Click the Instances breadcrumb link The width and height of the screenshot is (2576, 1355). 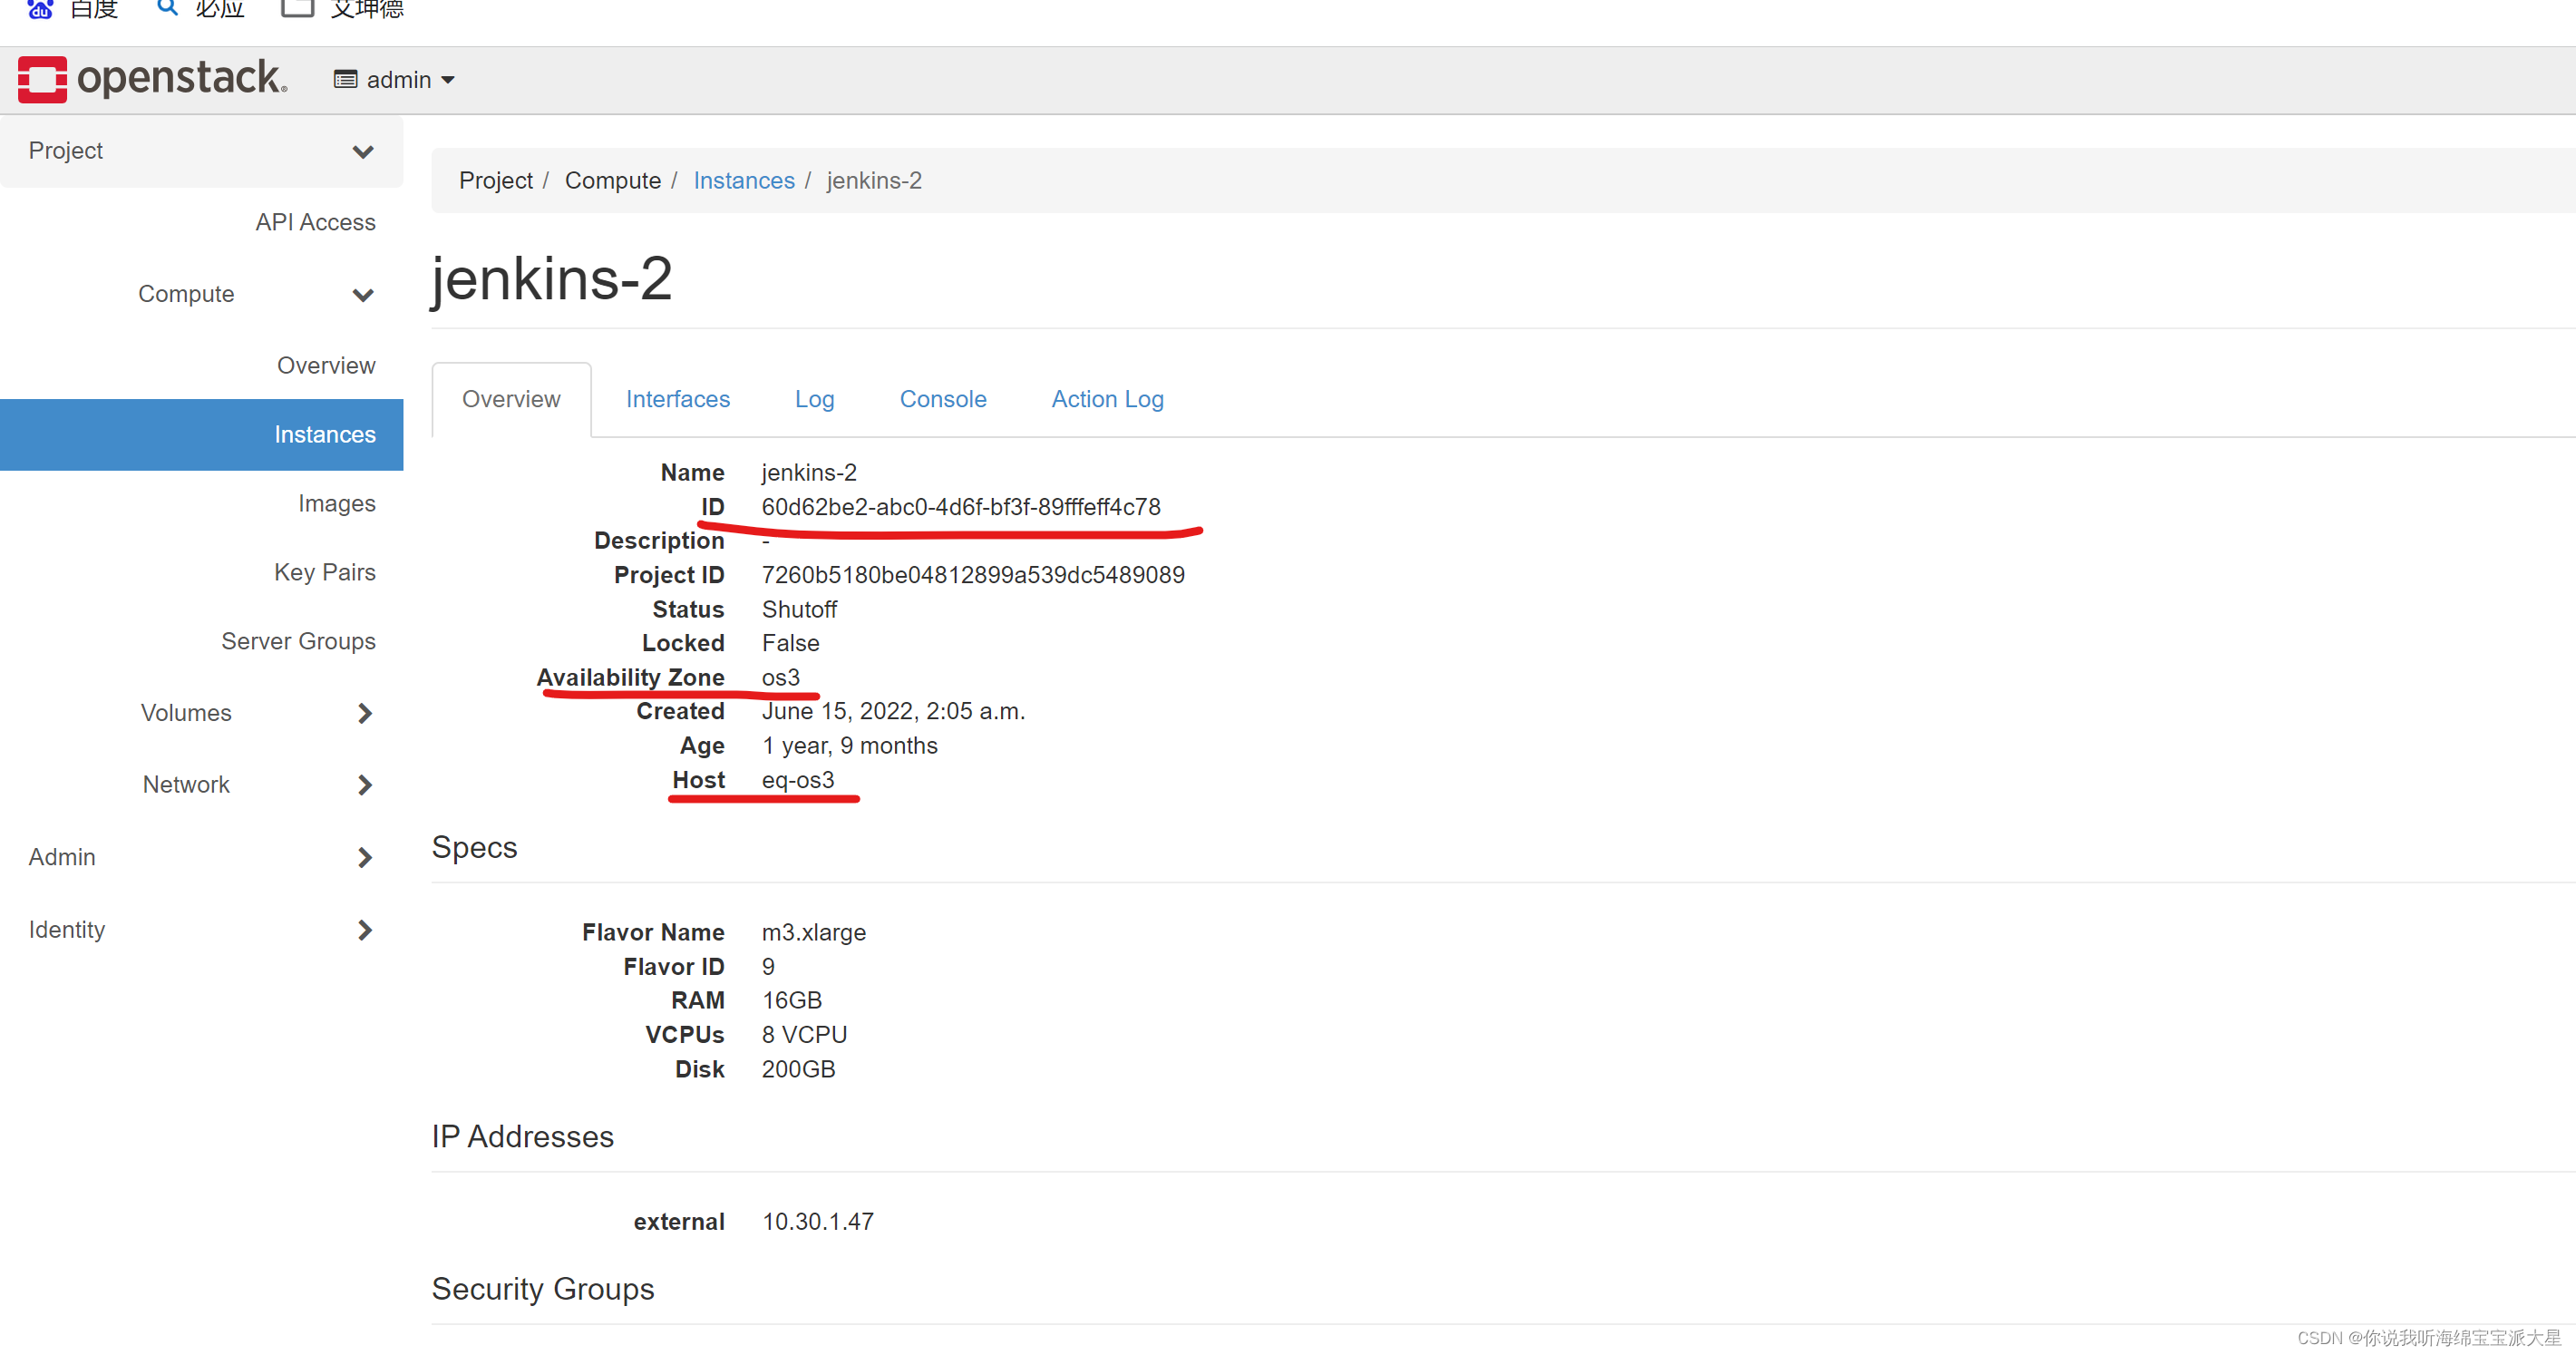point(743,181)
